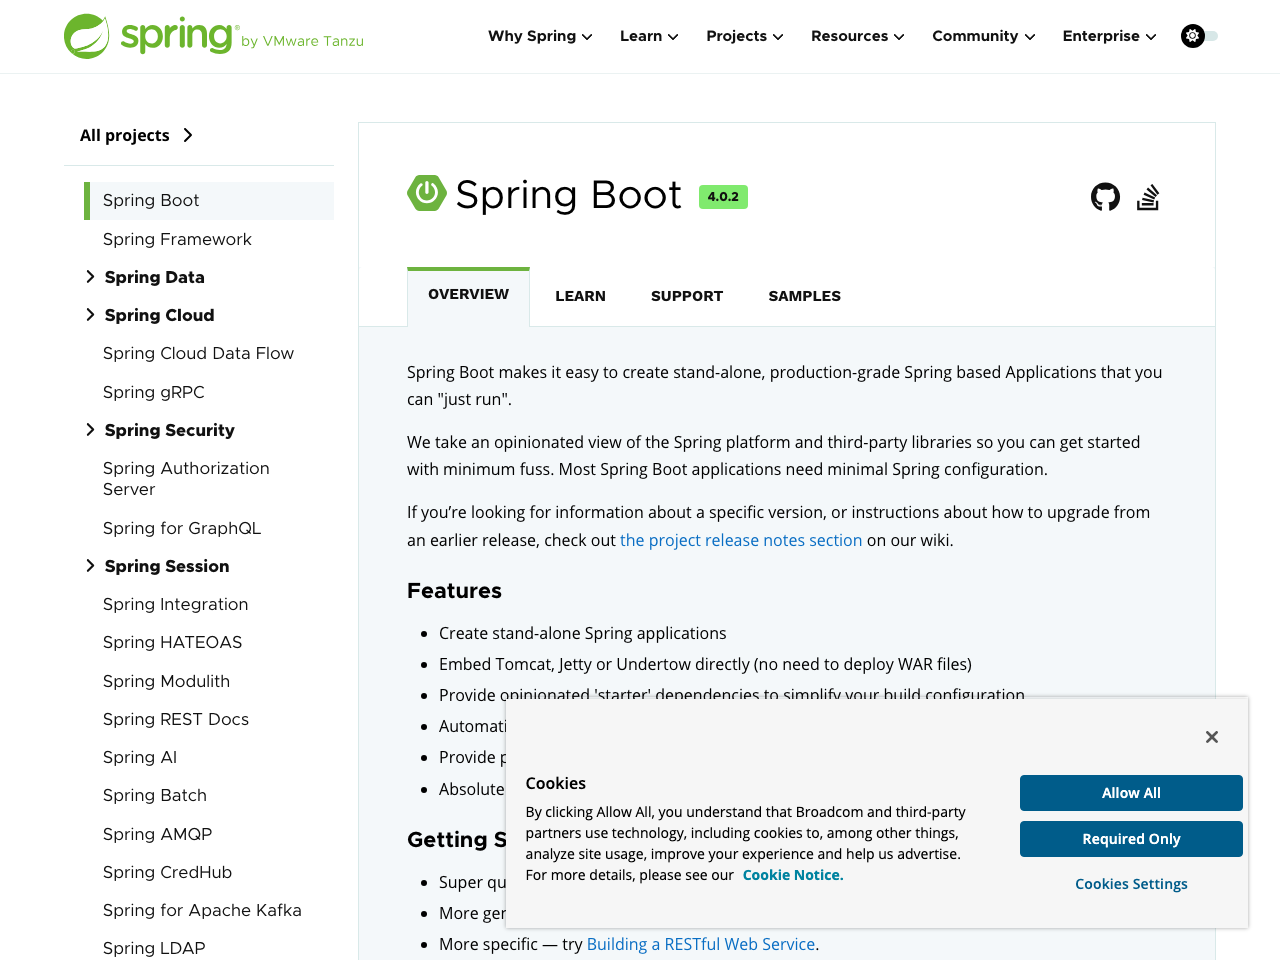Open the Stack Overflow icon for Spring Boot
Viewport: 1280px width, 960px height.
pyautogui.click(x=1148, y=197)
